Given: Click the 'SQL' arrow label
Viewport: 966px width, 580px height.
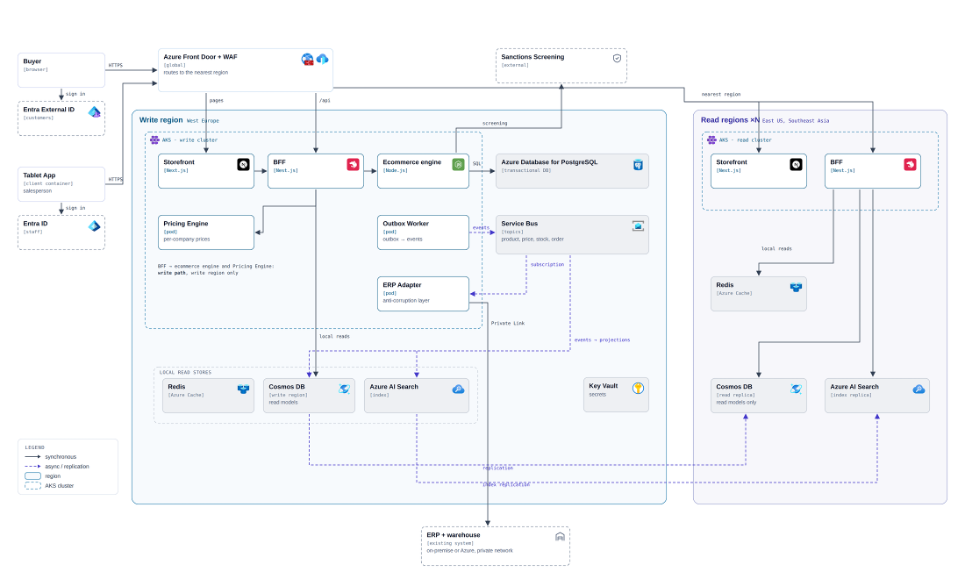Looking at the screenshot, I should (x=477, y=163).
